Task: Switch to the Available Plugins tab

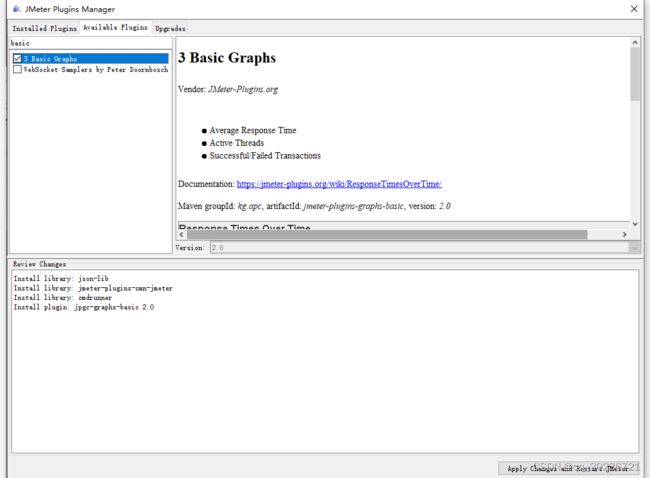Action: (115, 27)
